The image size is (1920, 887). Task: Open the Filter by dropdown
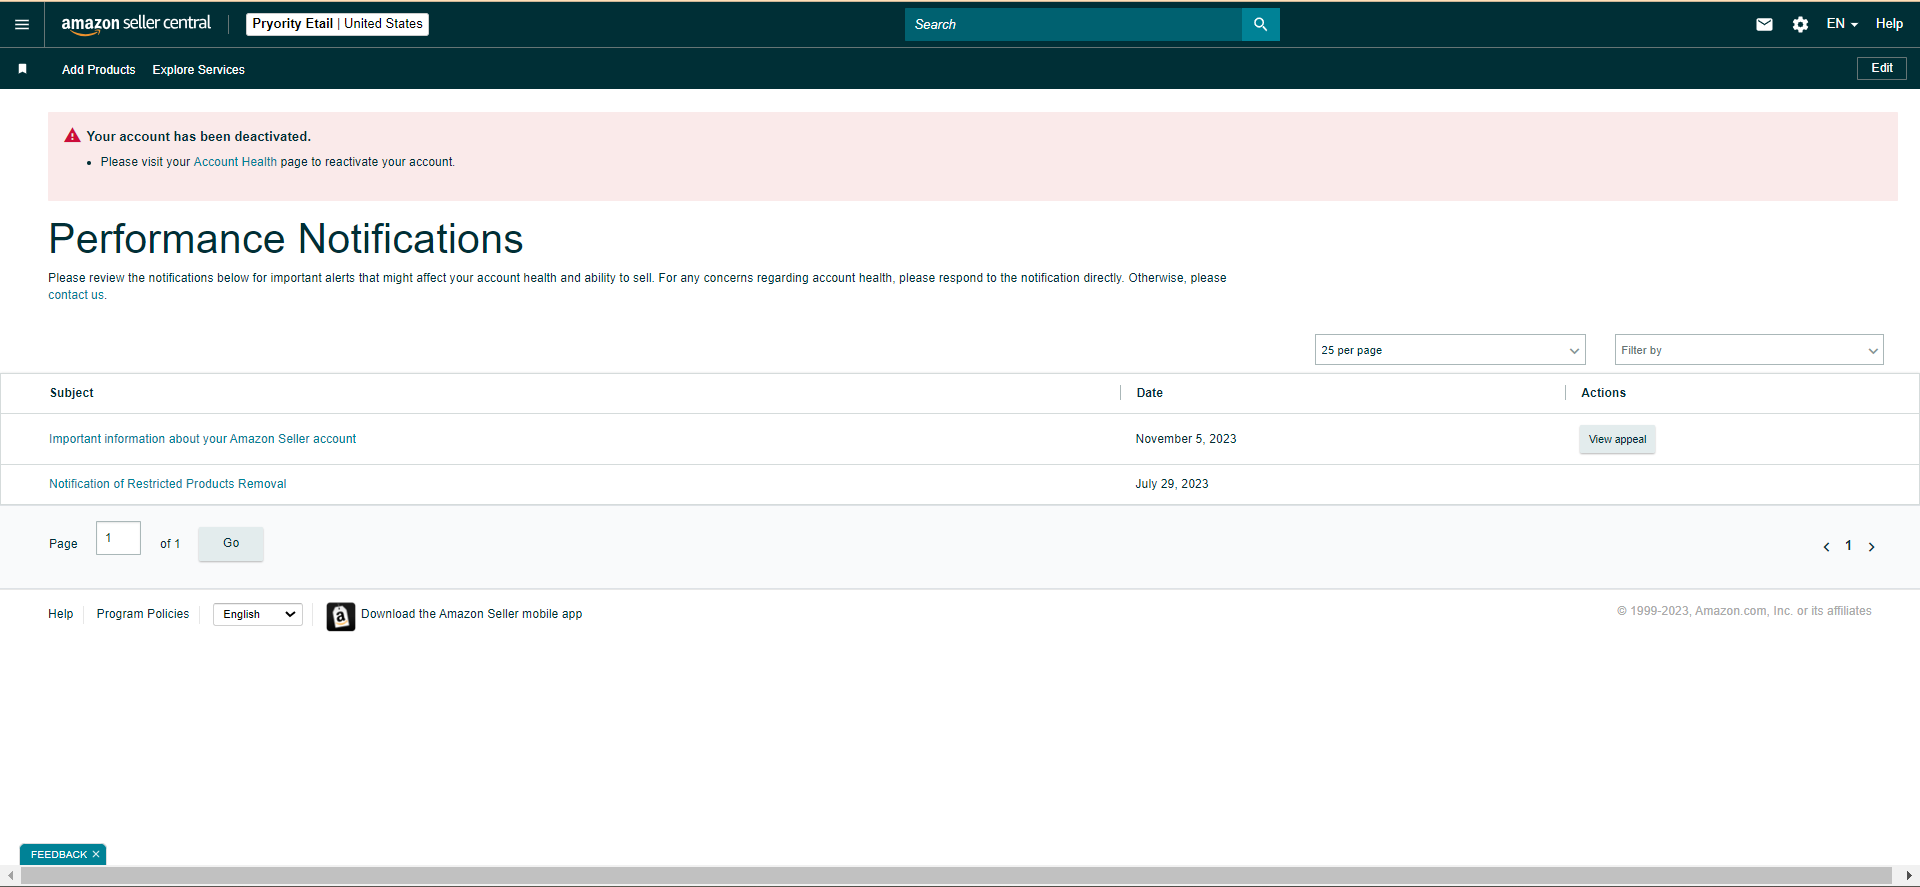tap(1749, 350)
